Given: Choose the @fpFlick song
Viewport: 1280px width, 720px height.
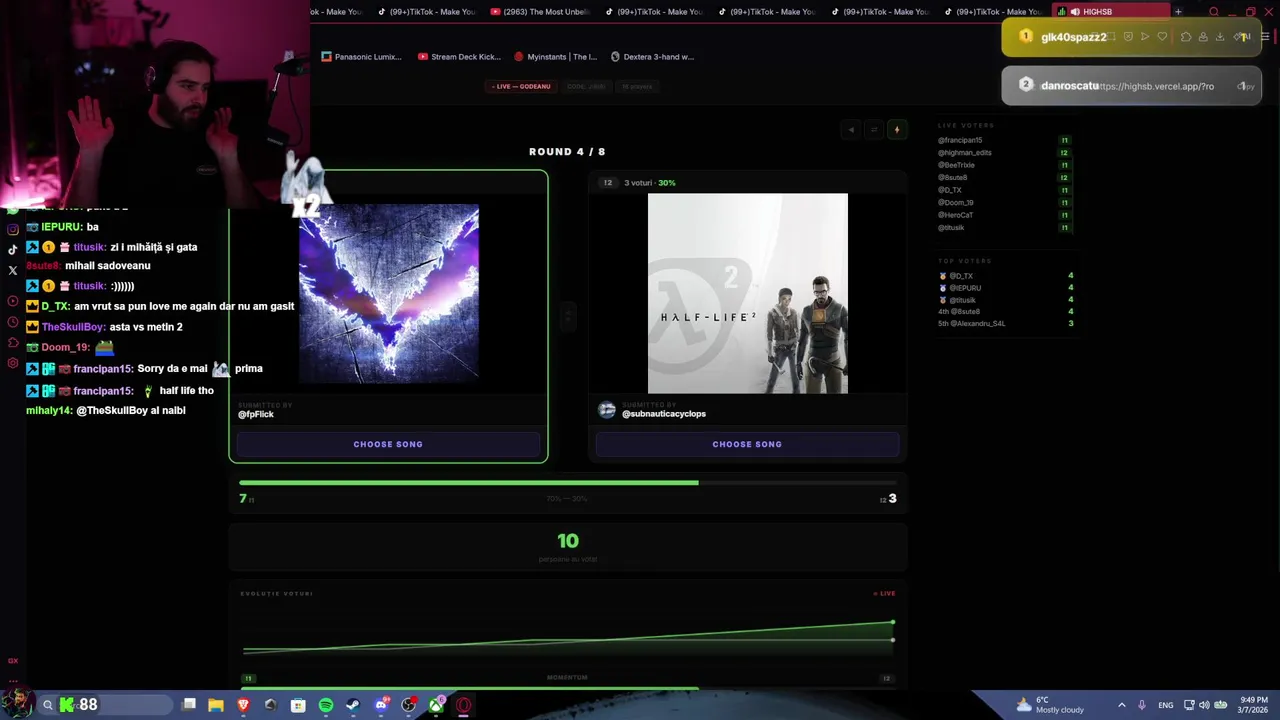Looking at the screenshot, I should tap(388, 444).
